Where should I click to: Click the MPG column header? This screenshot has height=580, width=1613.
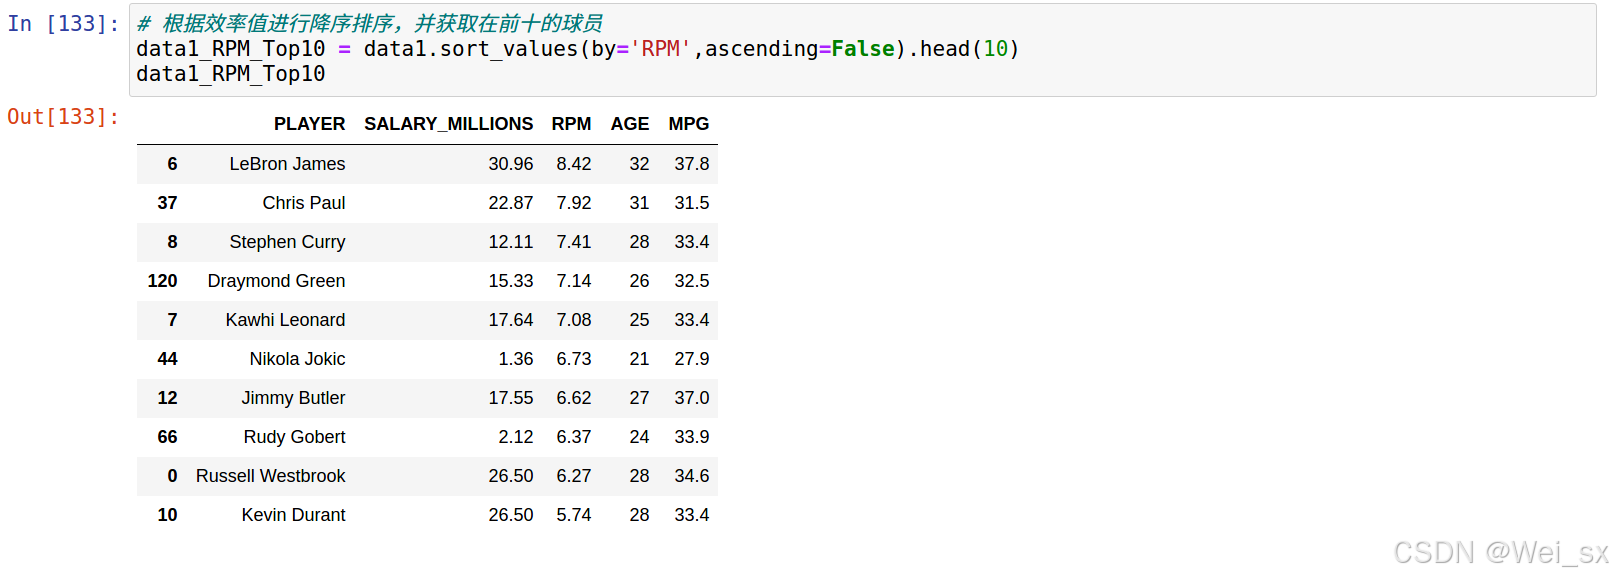689,124
